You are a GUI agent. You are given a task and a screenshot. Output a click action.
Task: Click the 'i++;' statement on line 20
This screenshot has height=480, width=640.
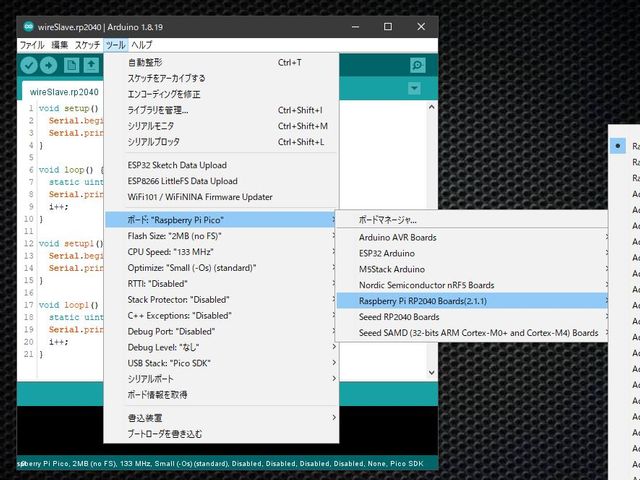pyautogui.click(x=59, y=342)
